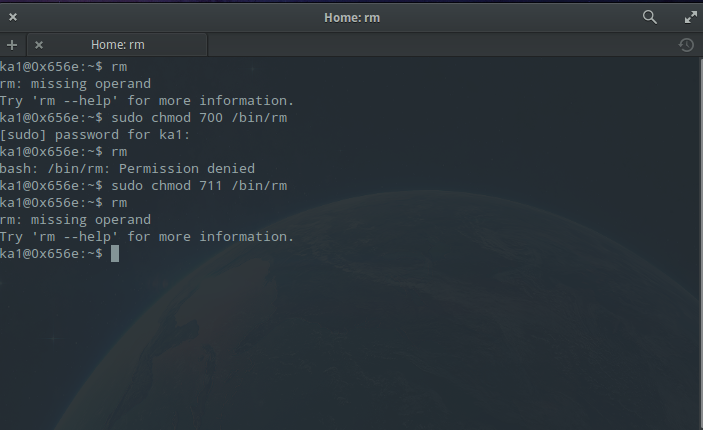Click the first 'rm: missing operand' output line
The height and width of the screenshot is (430, 703).
coord(75,84)
